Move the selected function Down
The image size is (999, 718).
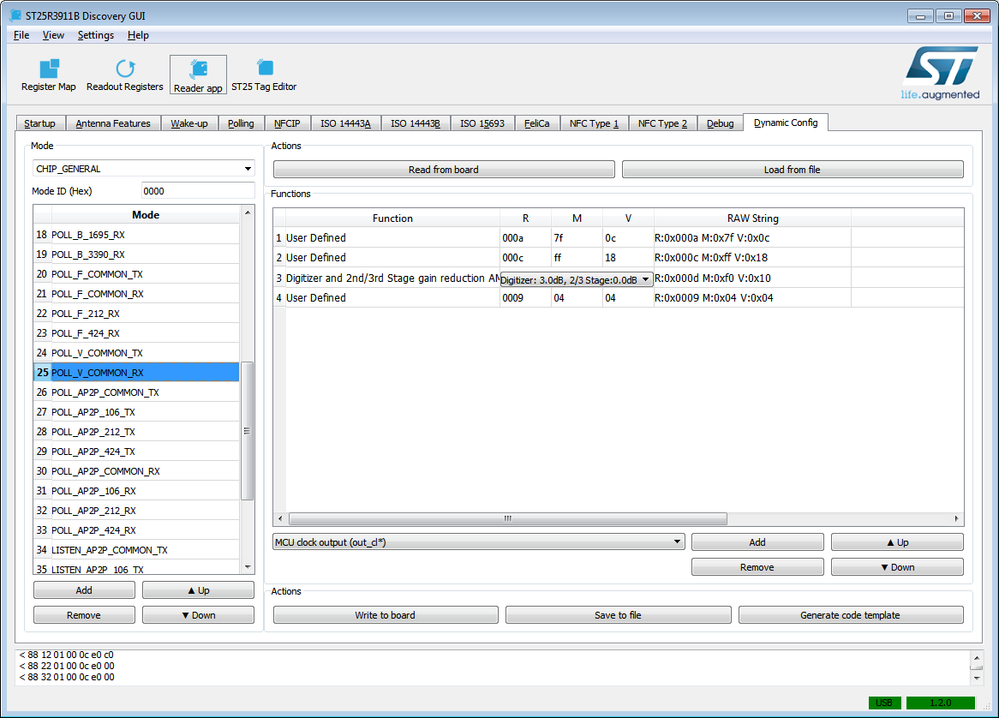(897, 567)
